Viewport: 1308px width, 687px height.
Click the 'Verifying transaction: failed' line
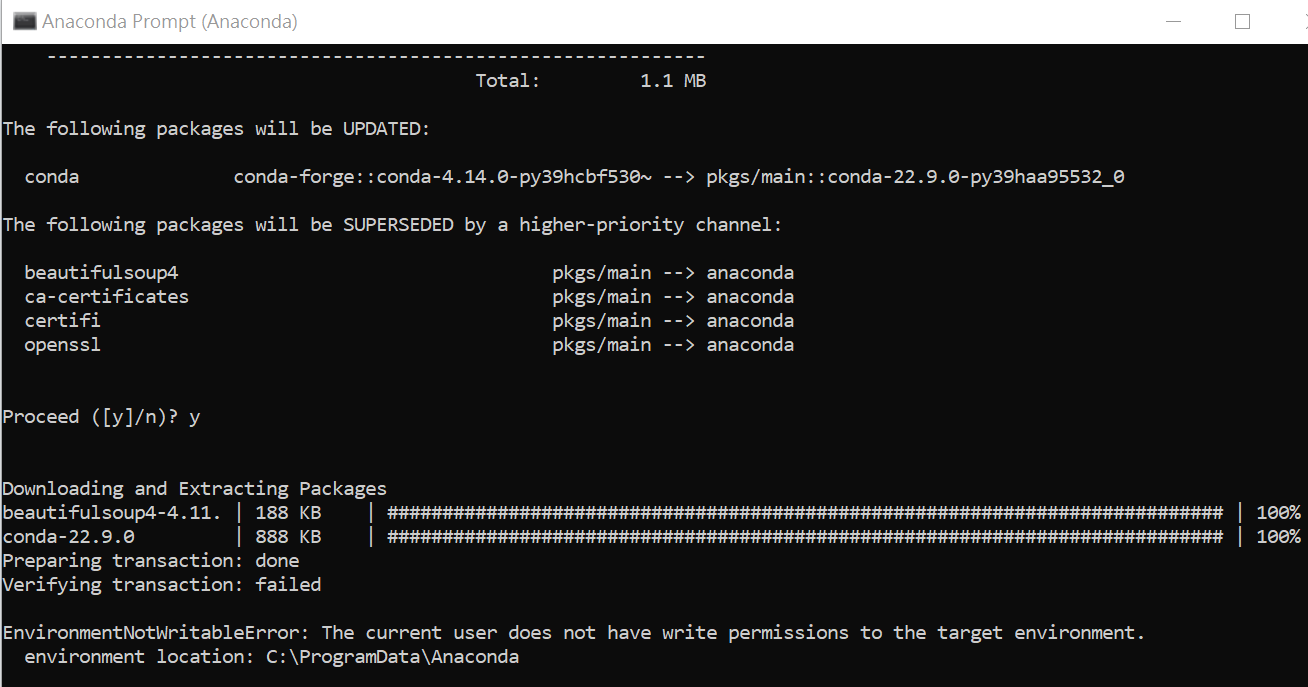click(x=162, y=585)
